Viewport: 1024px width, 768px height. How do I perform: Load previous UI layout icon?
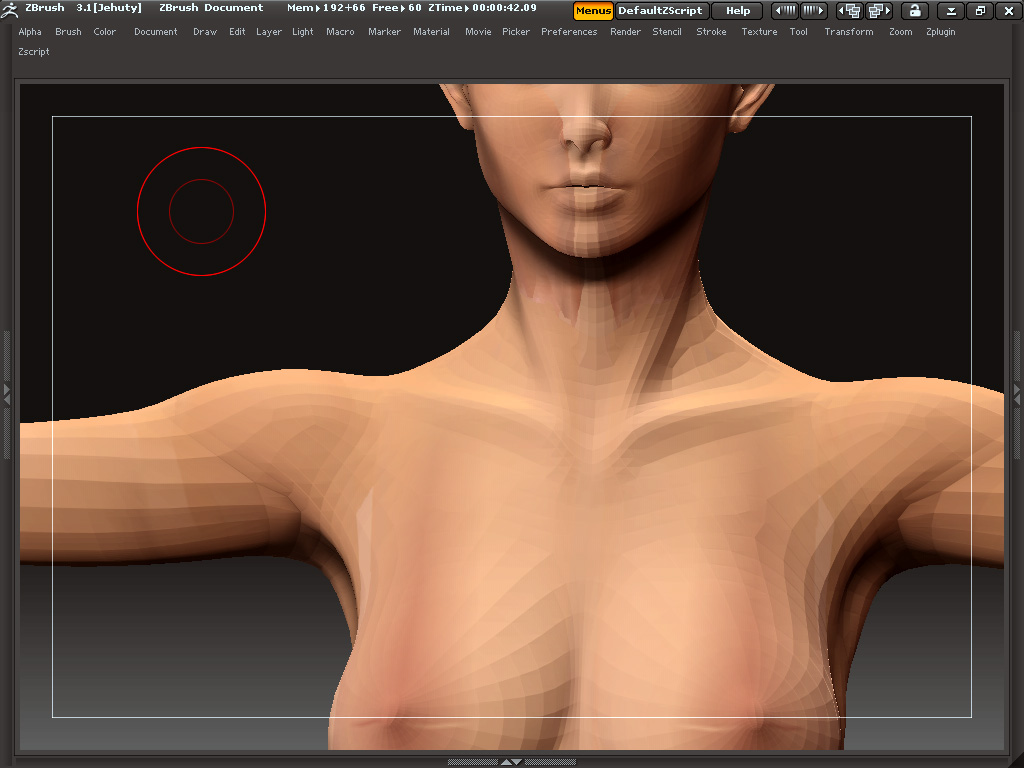(850, 11)
